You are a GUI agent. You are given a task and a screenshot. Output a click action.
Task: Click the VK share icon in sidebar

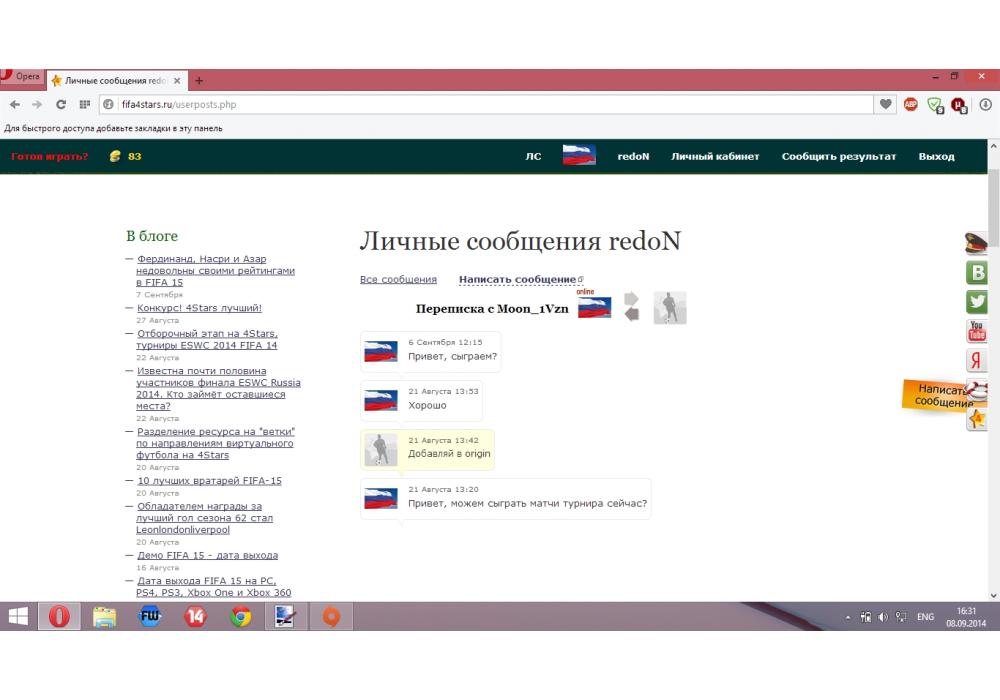(977, 272)
